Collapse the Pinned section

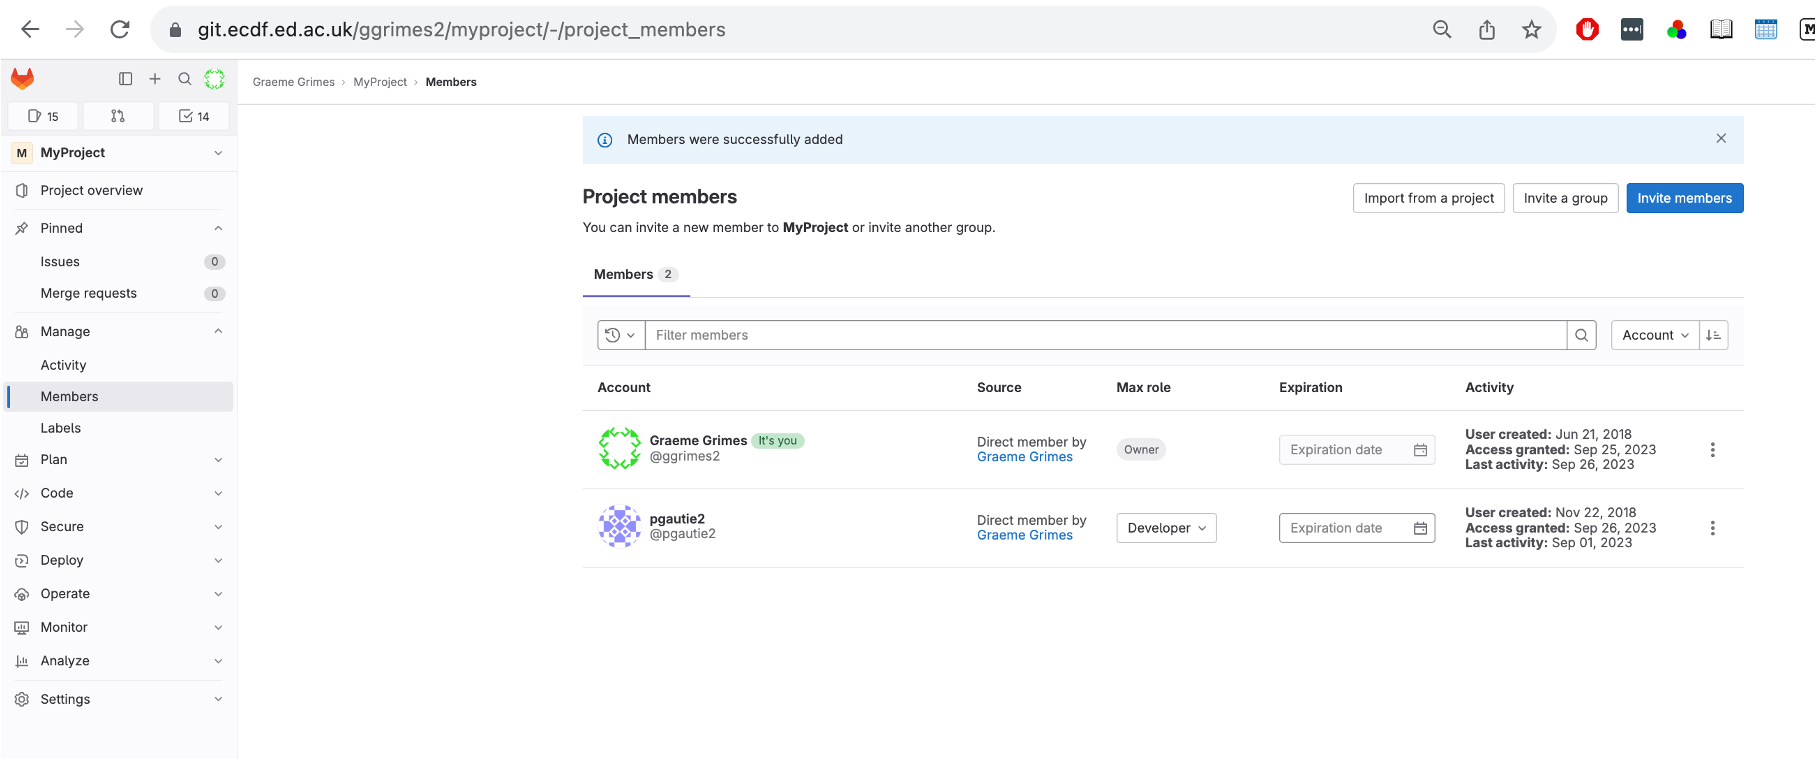218,228
